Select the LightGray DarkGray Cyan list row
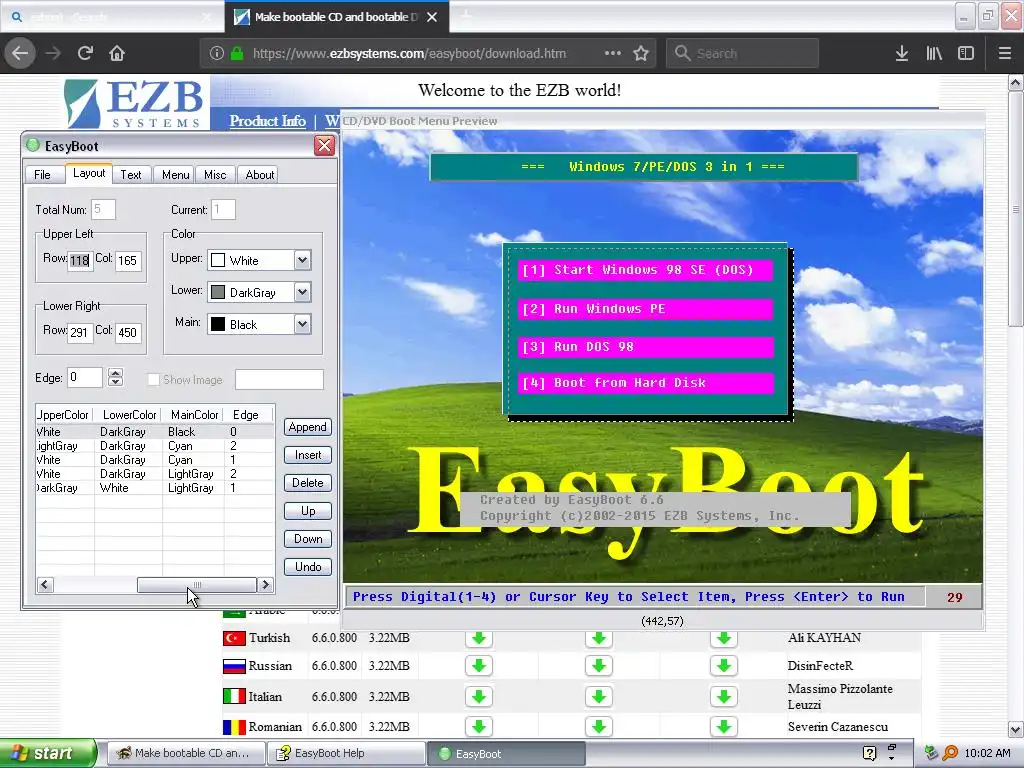Image resolution: width=1024 pixels, height=768 pixels. [155, 446]
